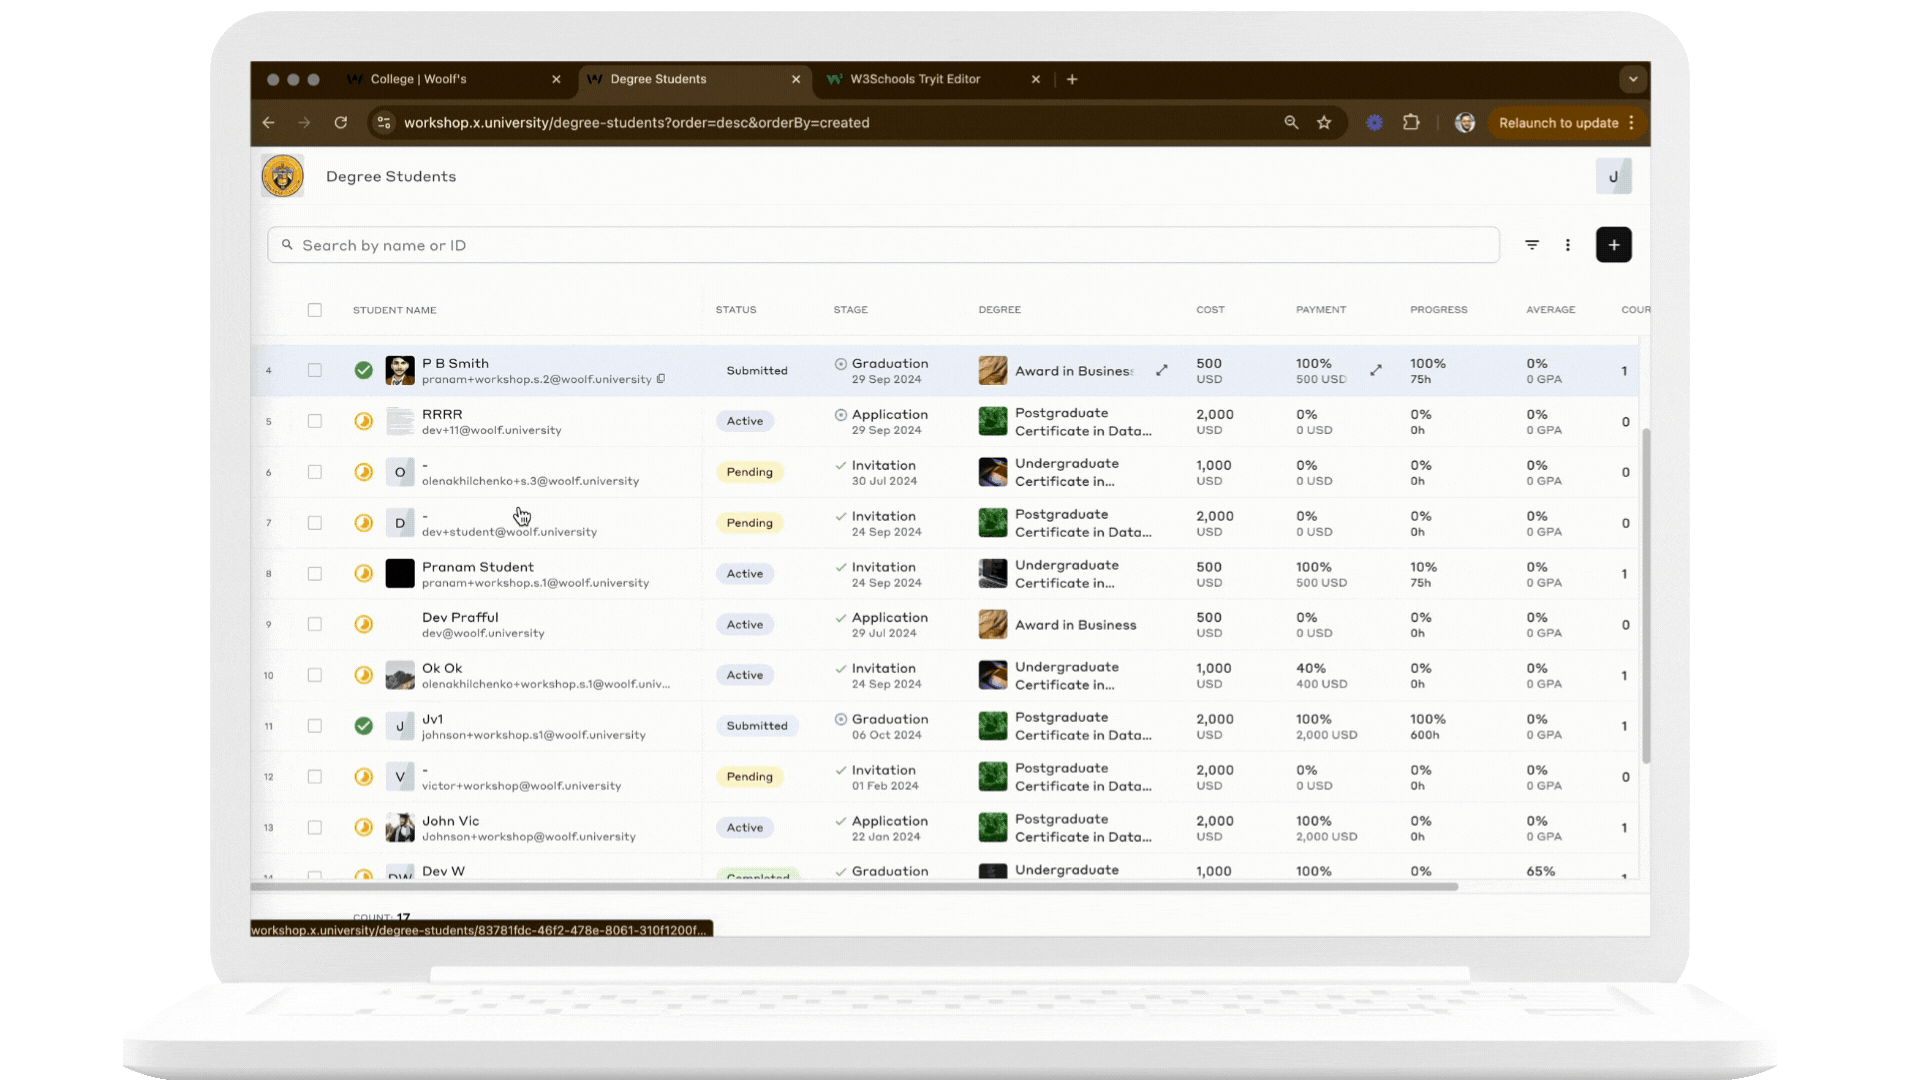Select the checkbox for John Vic's row
The image size is (1920, 1080).
[x=315, y=828]
